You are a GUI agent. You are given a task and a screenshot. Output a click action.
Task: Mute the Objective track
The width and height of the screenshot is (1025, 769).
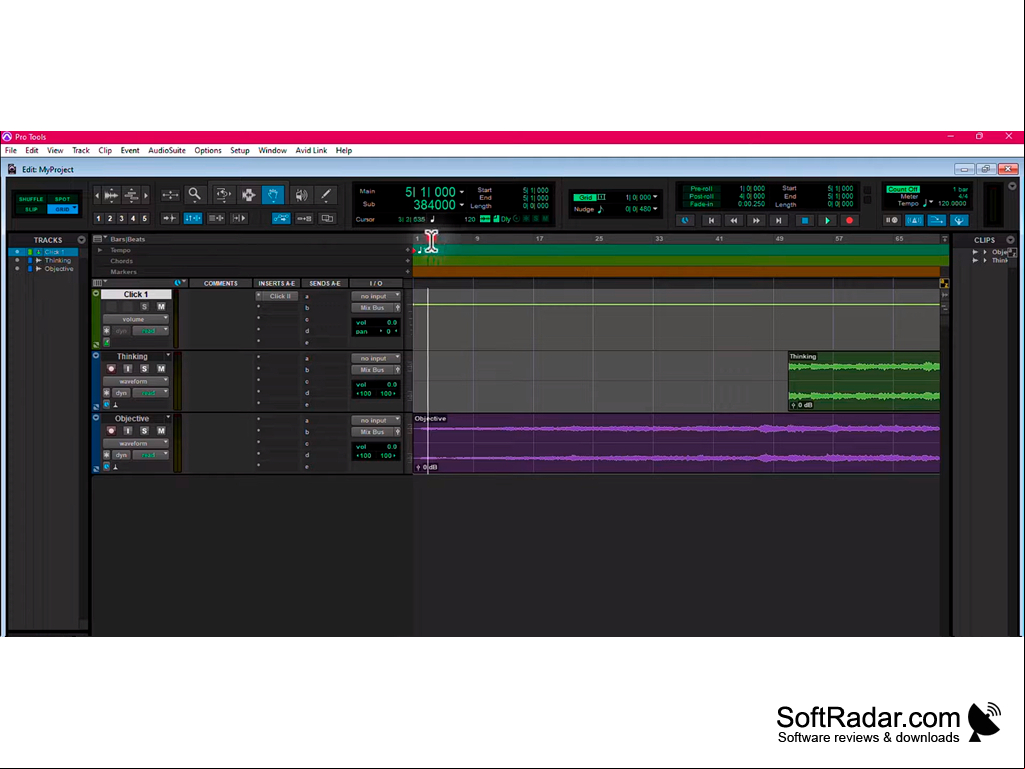point(161,431)
